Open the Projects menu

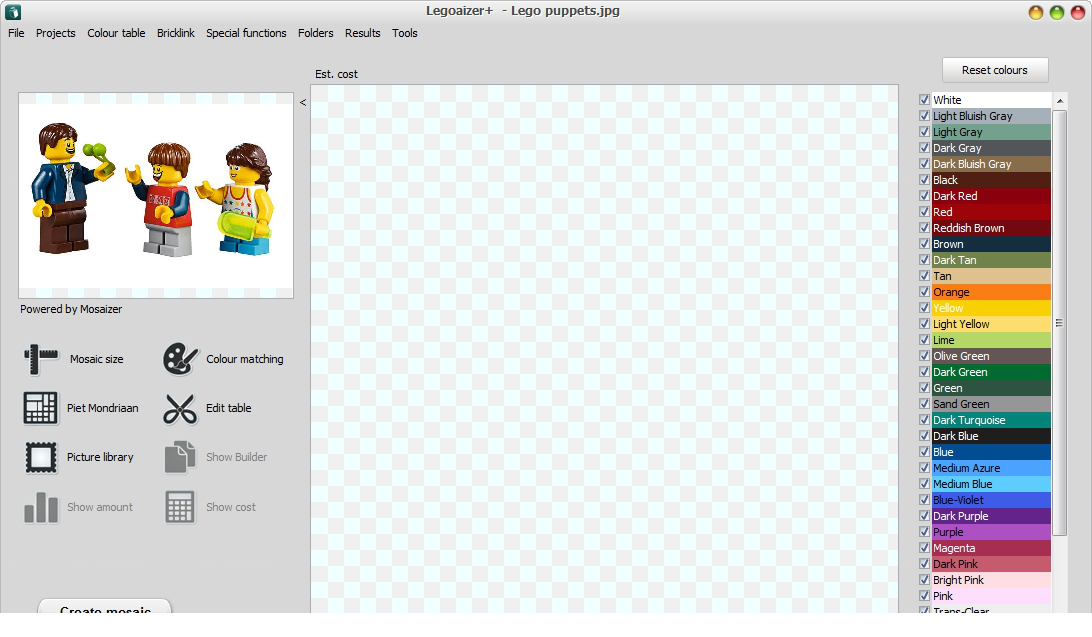56,33
